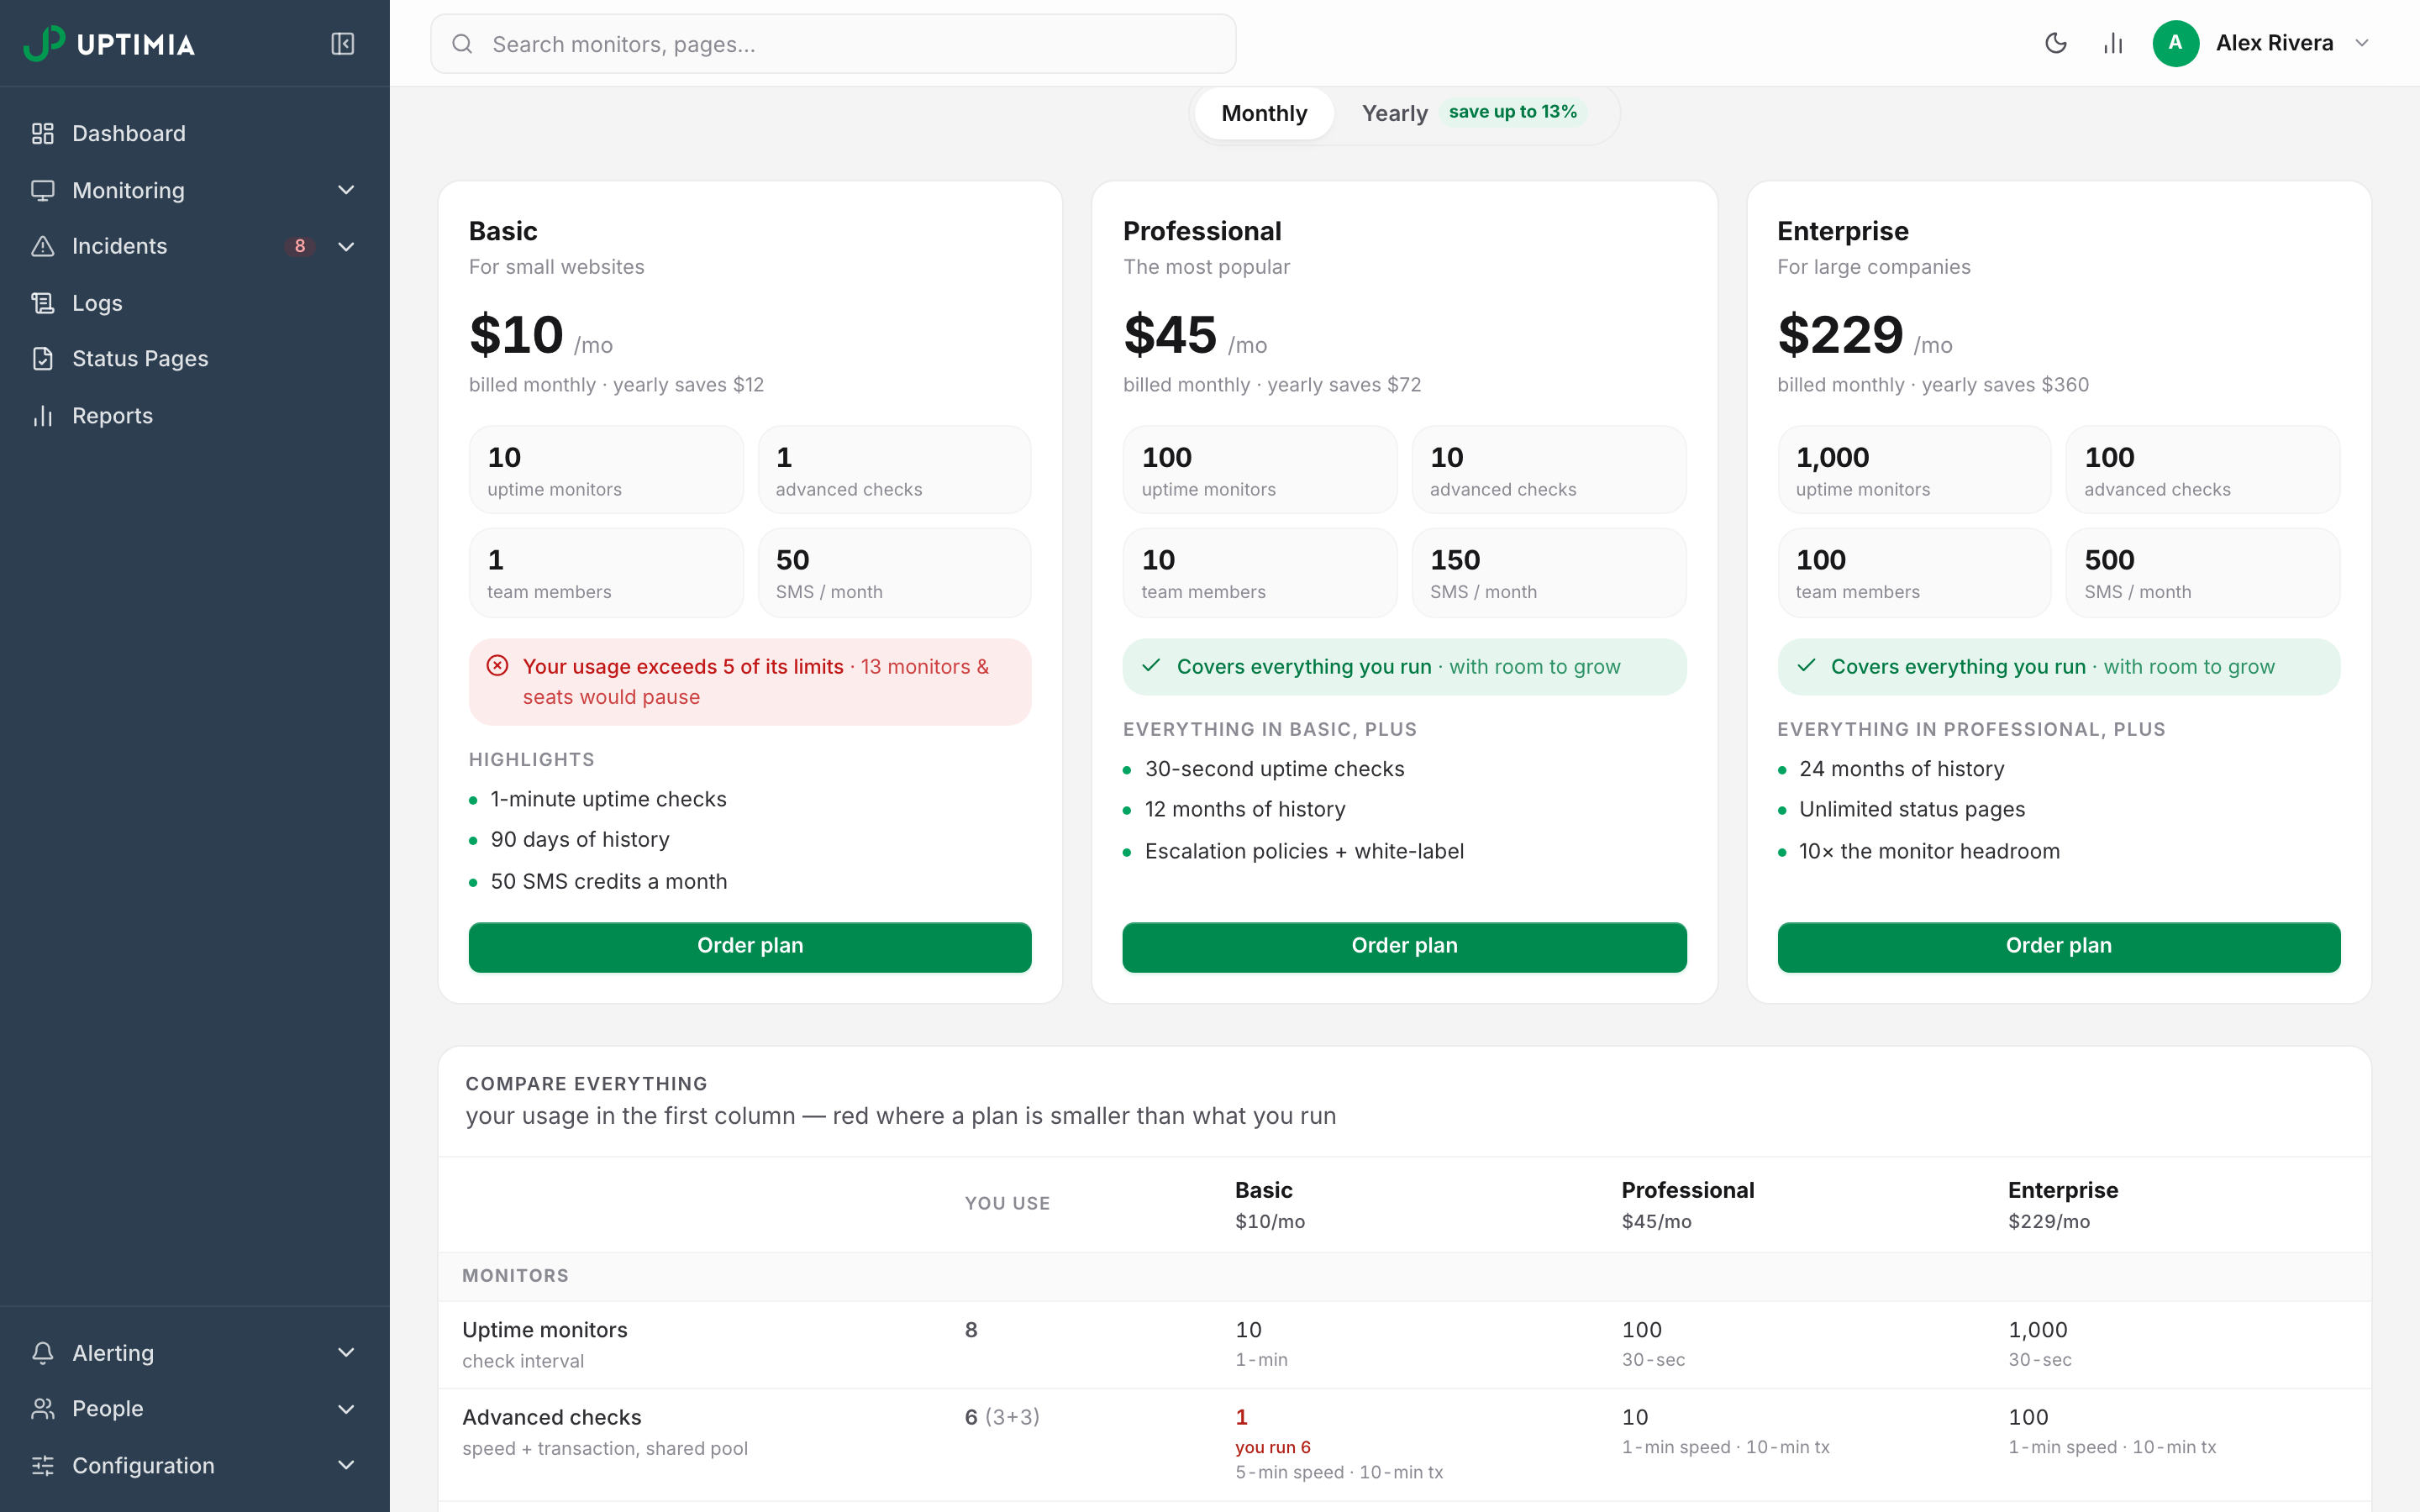Click 'Escalation policies + white-label' feature
This screenshot has width=2420, height=1512.
pyautogui.click(x=1304, y=851)
